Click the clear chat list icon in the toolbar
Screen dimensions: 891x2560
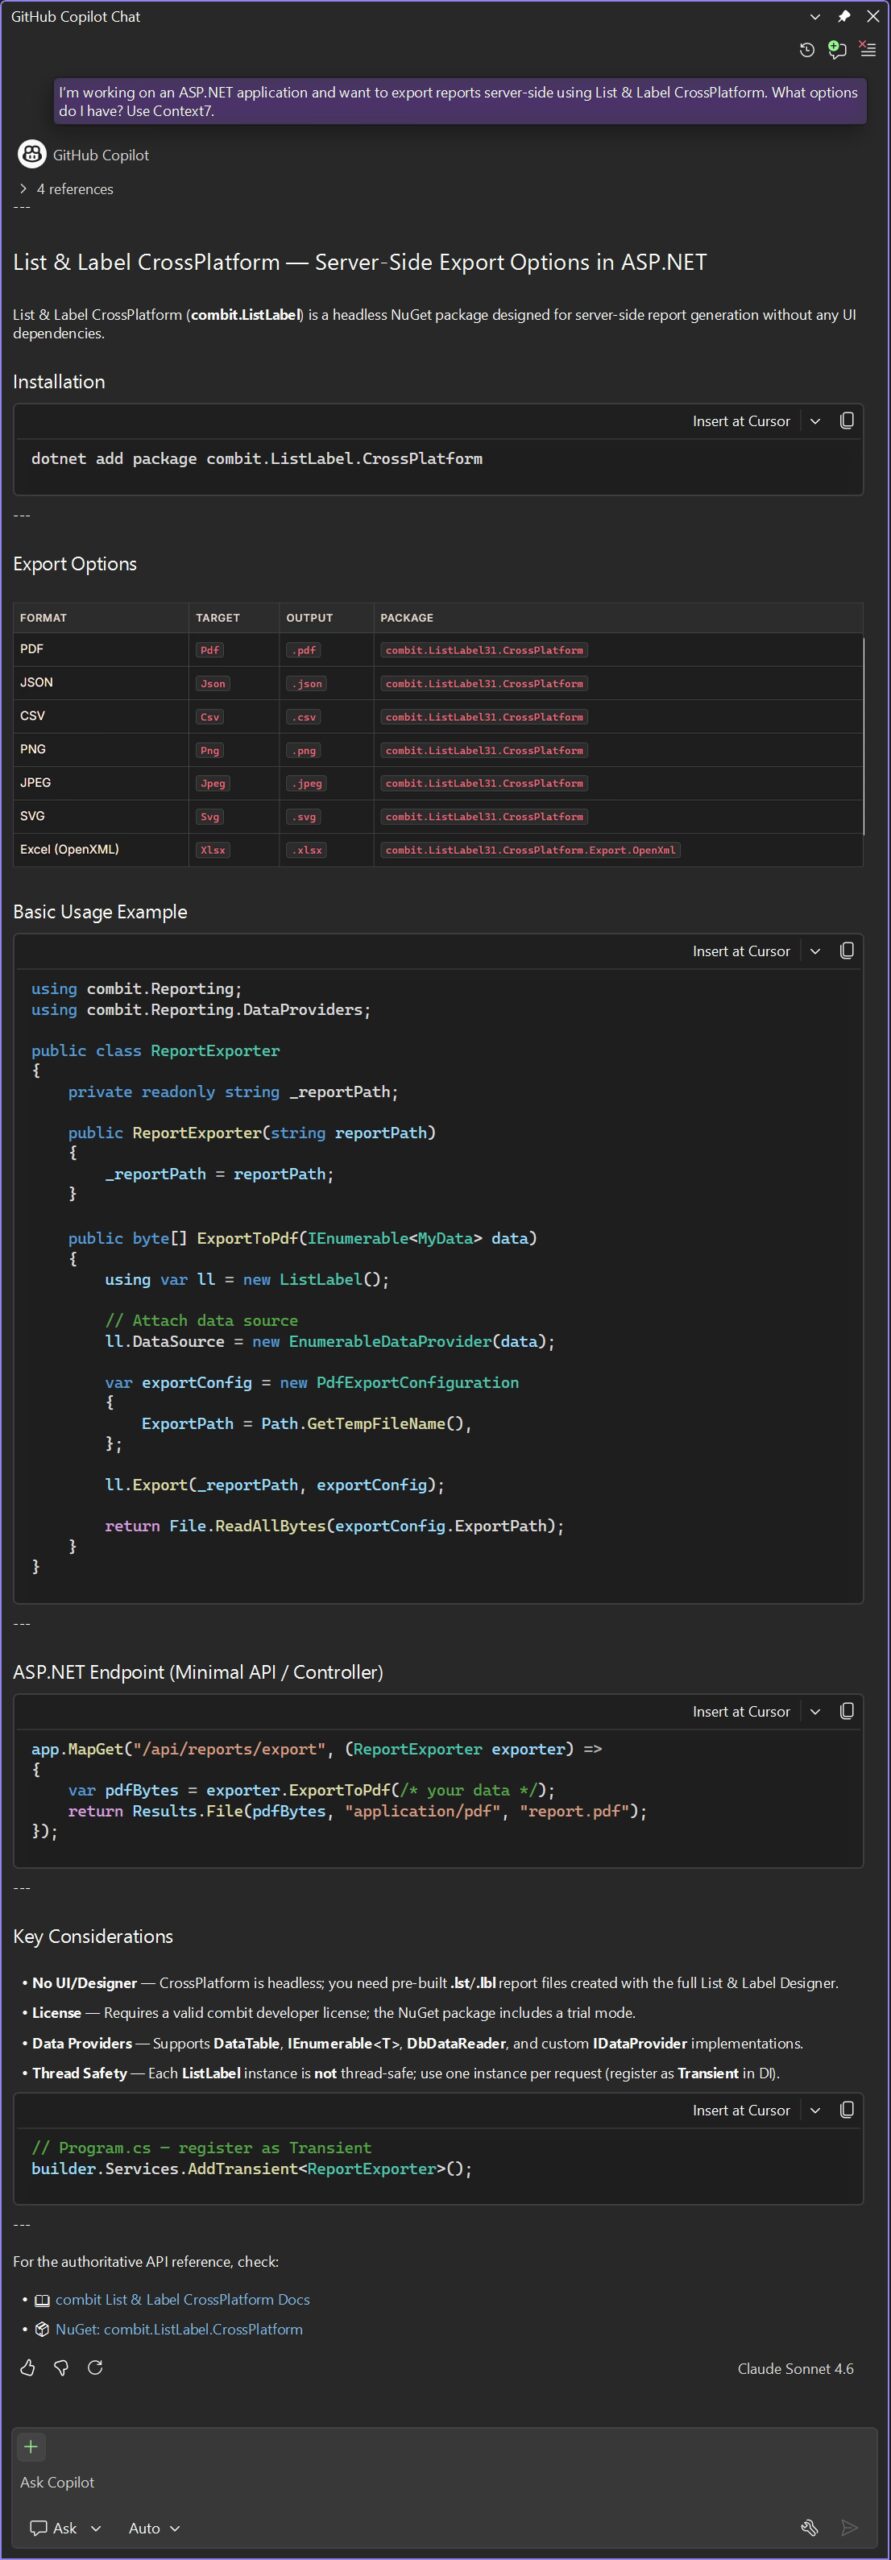click(x=867, y=49)
